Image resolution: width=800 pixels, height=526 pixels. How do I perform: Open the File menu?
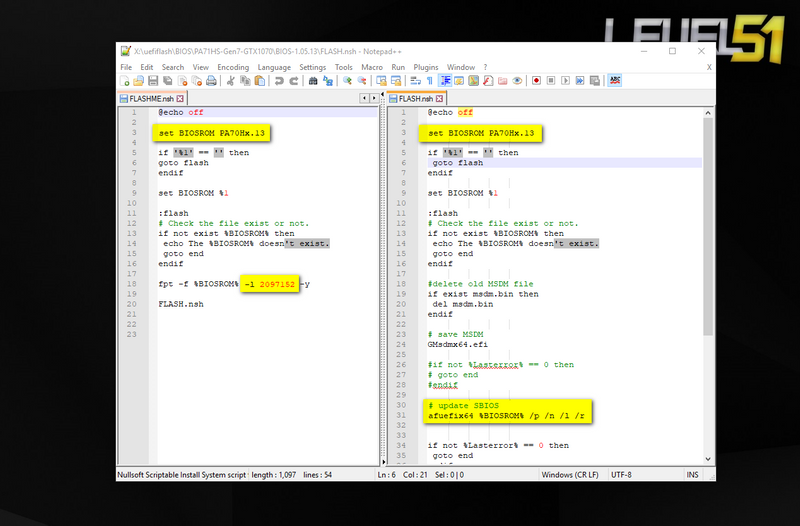pos(126,67)
